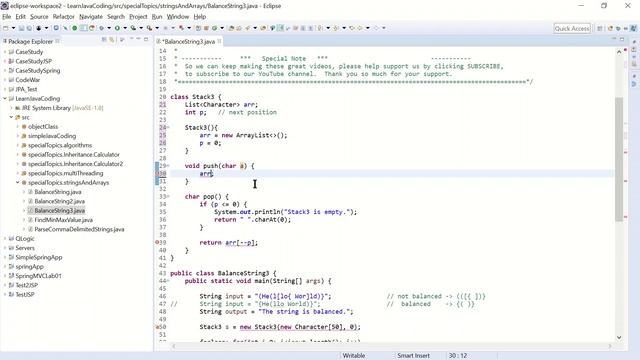Screen dimensions: 640x360
Task: Select the simpleJavaCoding package
Action: 52,136
